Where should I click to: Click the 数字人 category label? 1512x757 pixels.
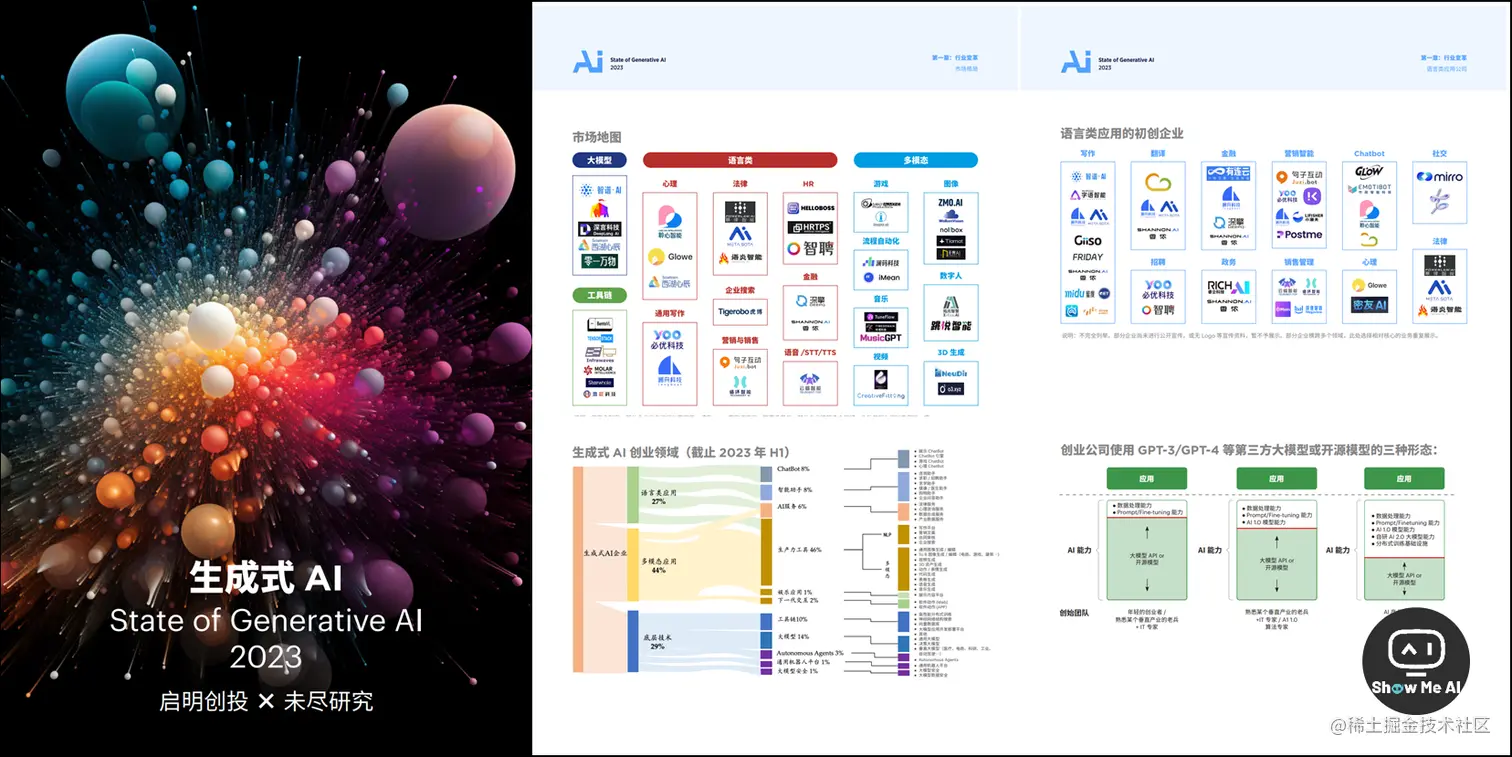click(951, 276)
